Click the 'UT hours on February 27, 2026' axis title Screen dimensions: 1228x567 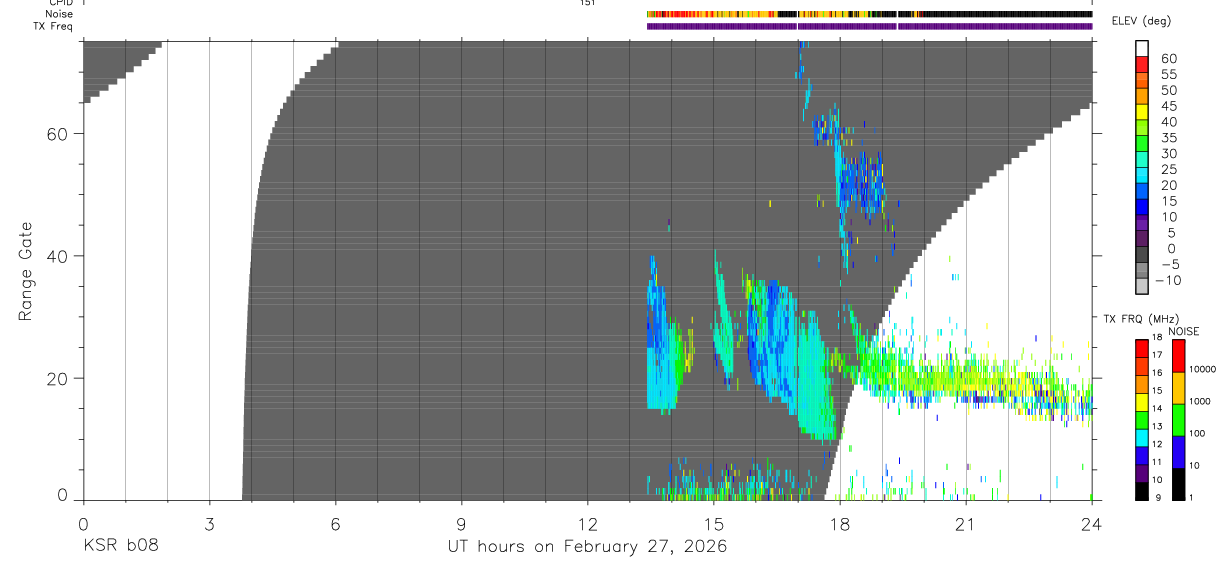pos(587,547)
